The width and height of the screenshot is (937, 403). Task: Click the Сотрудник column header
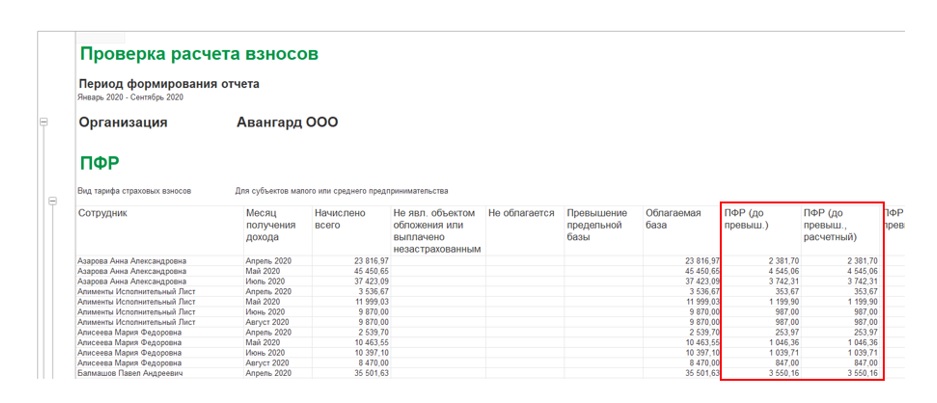[x=103, y=213]
